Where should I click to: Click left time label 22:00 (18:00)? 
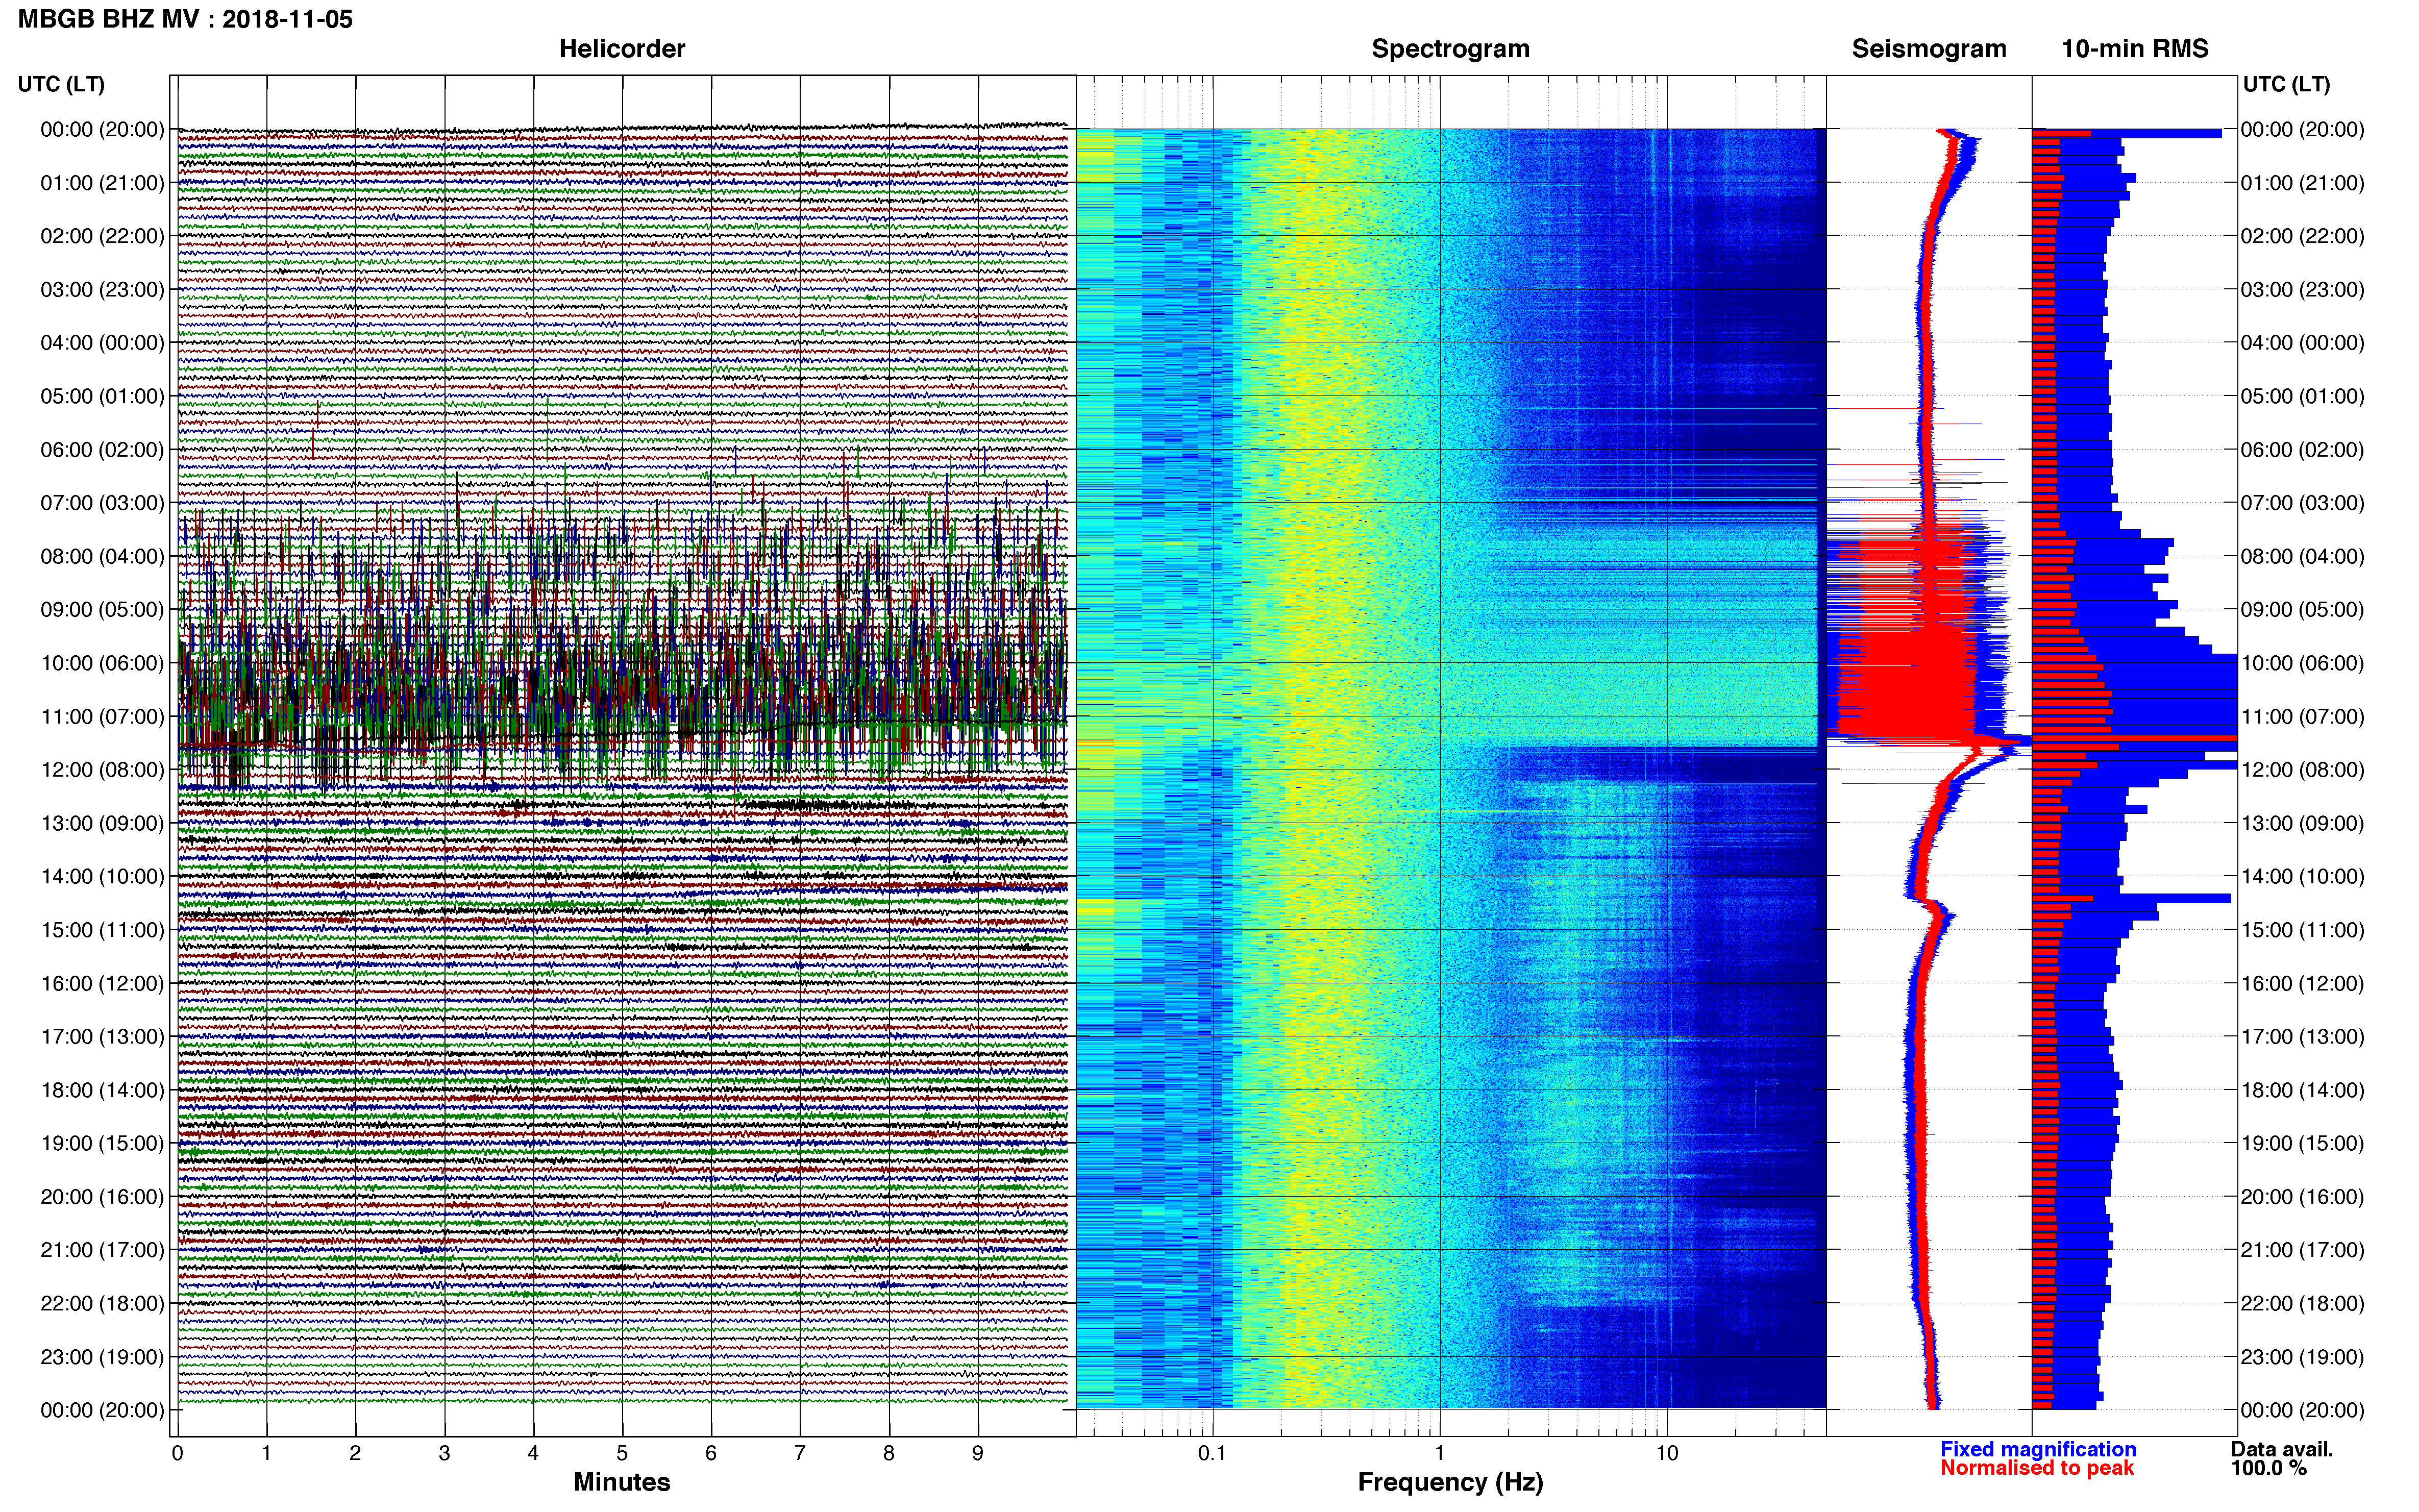pyautogui.click(x=102, y=1303)
